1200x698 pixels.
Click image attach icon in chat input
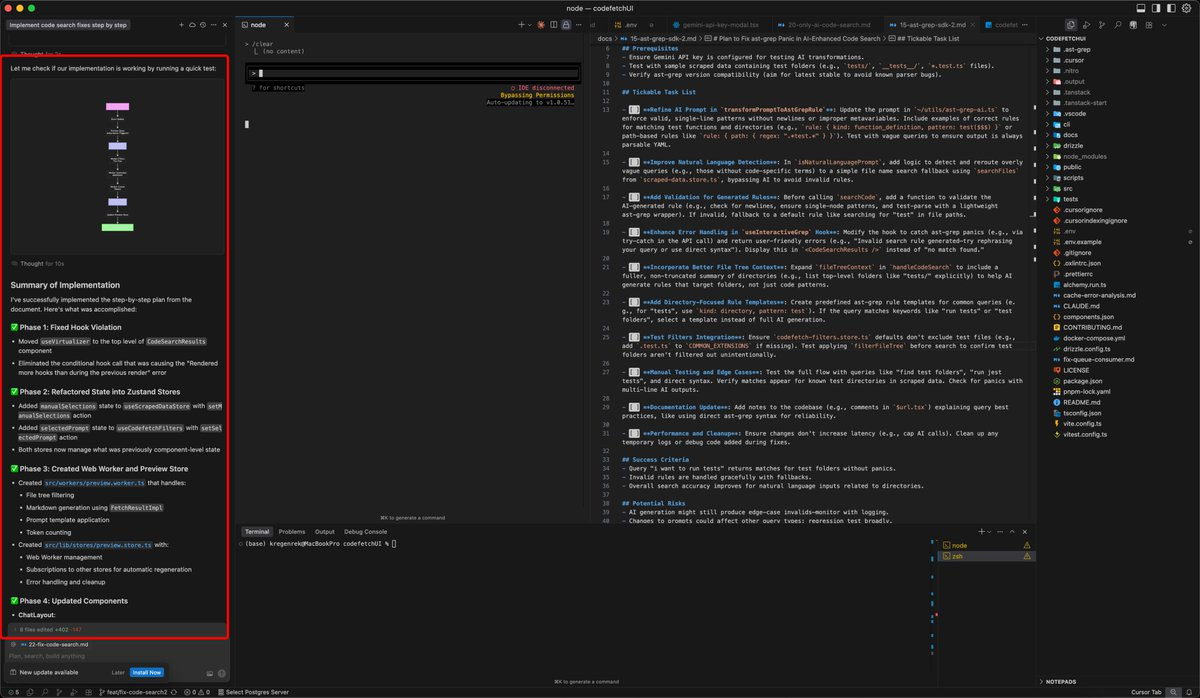[209, 673]
